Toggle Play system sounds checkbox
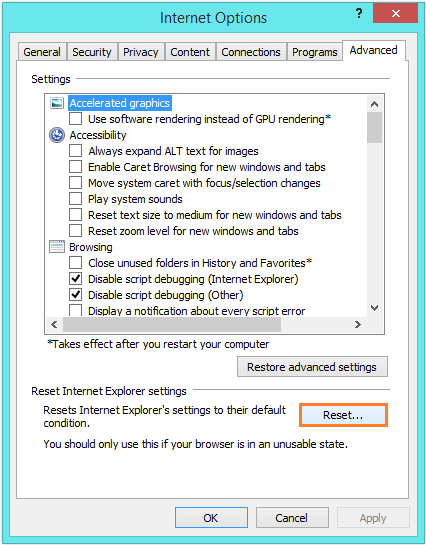Viewport: 426px width, 545px height. tap(75, 199)
